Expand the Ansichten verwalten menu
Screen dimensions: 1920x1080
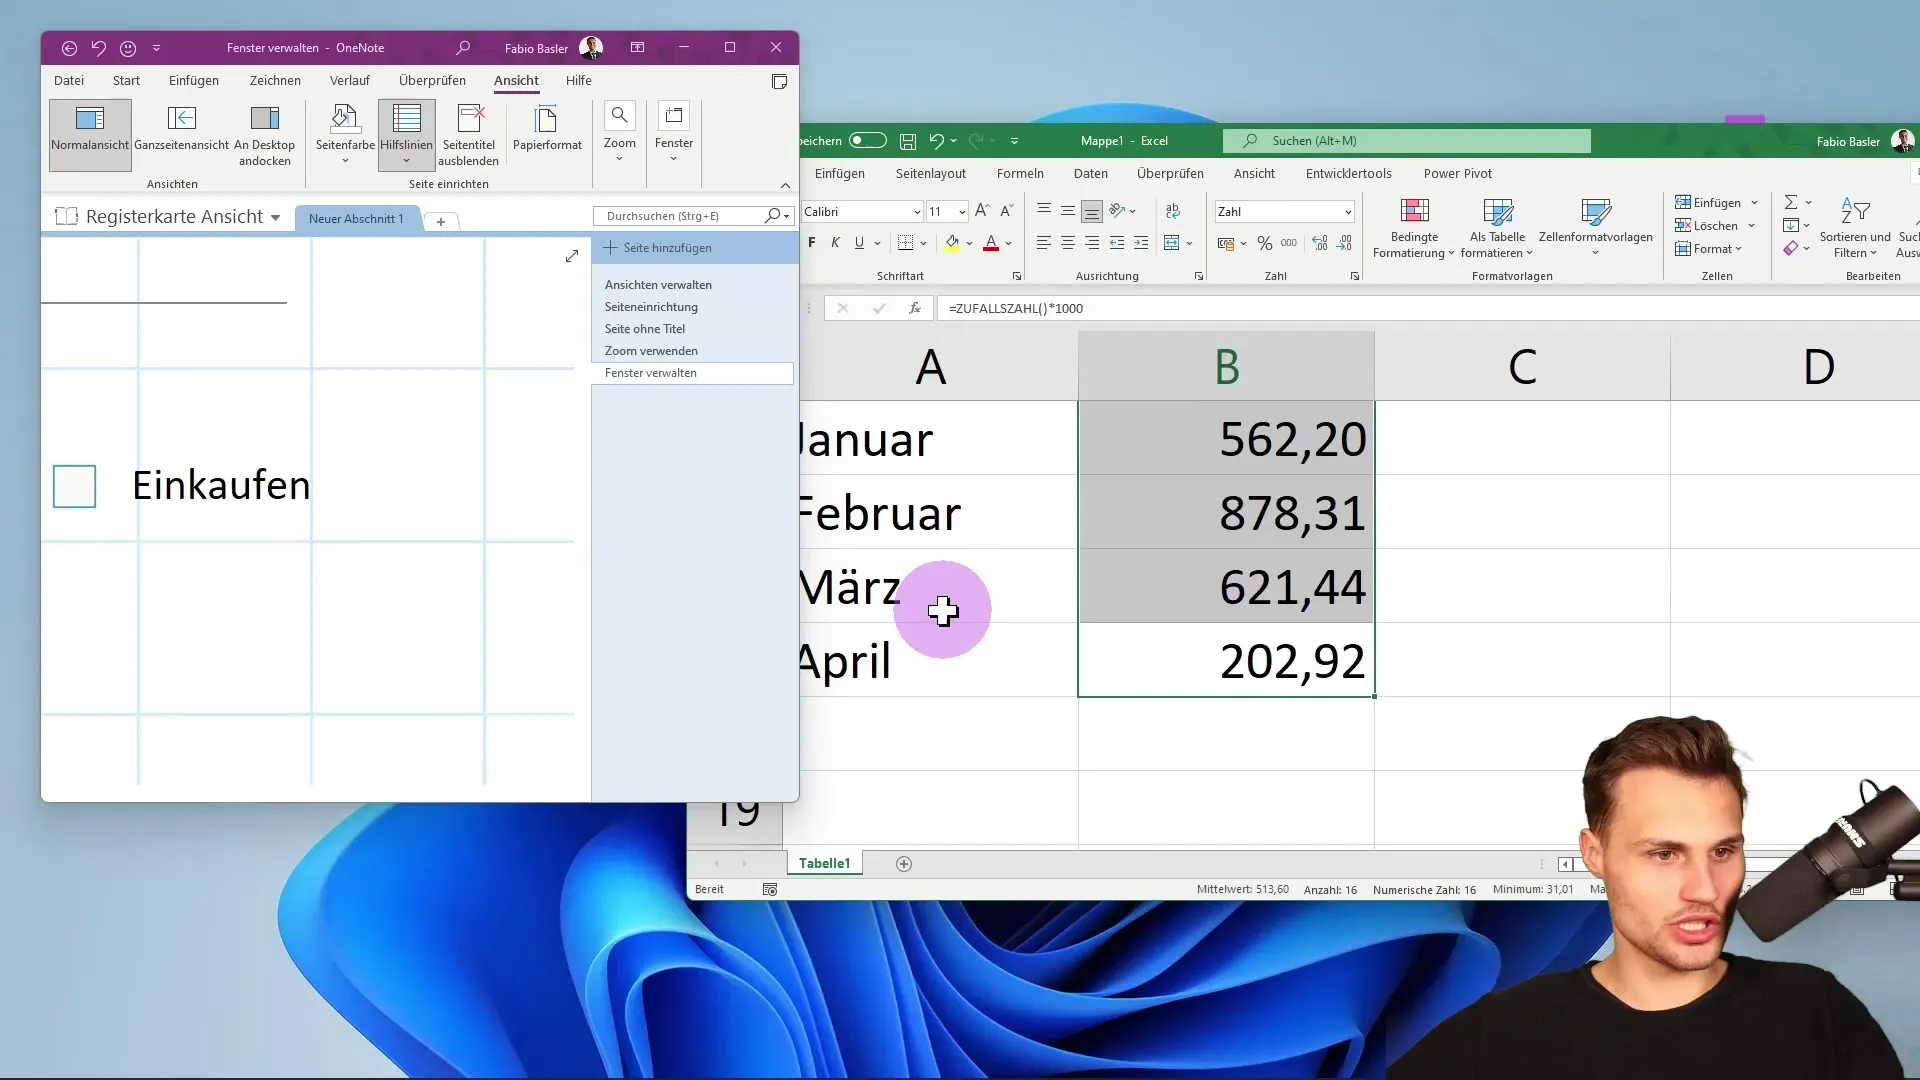[658, 284]
